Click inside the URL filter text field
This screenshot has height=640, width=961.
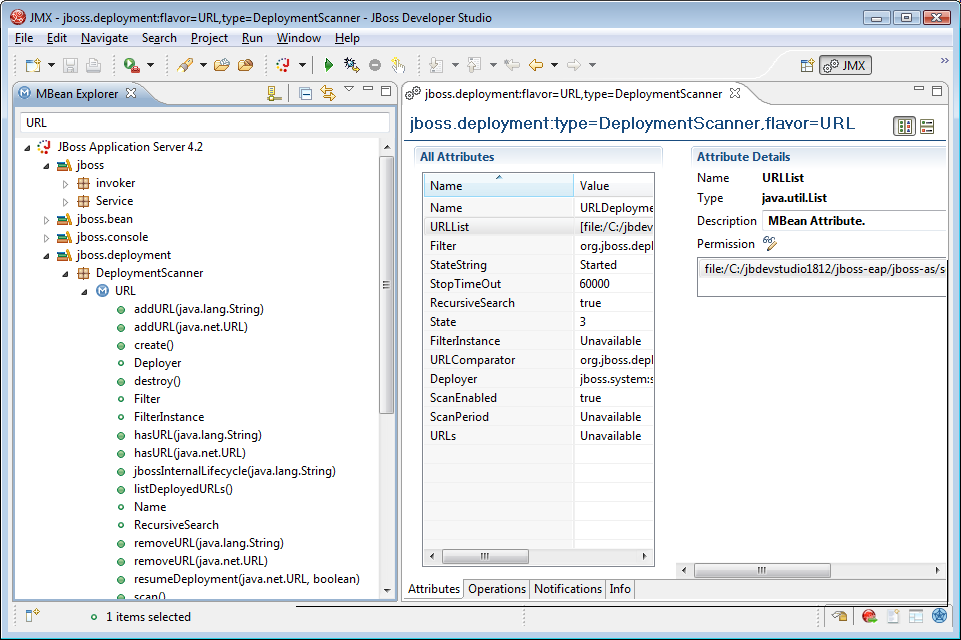200,122
